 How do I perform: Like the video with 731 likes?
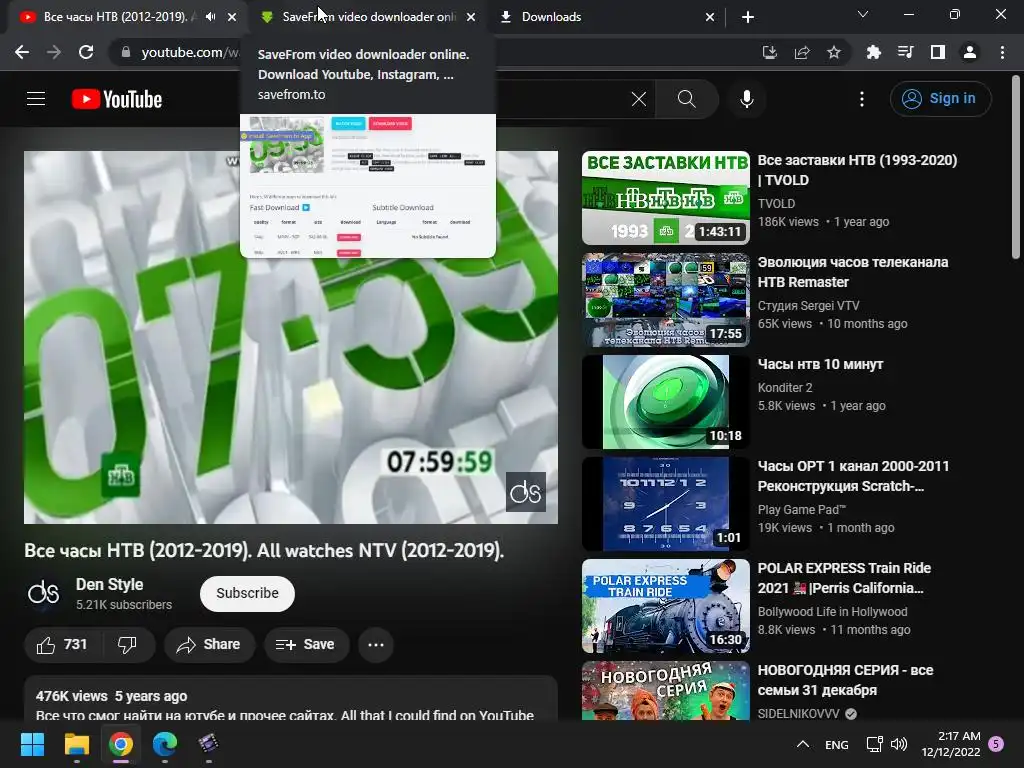(x=63, y=645)
